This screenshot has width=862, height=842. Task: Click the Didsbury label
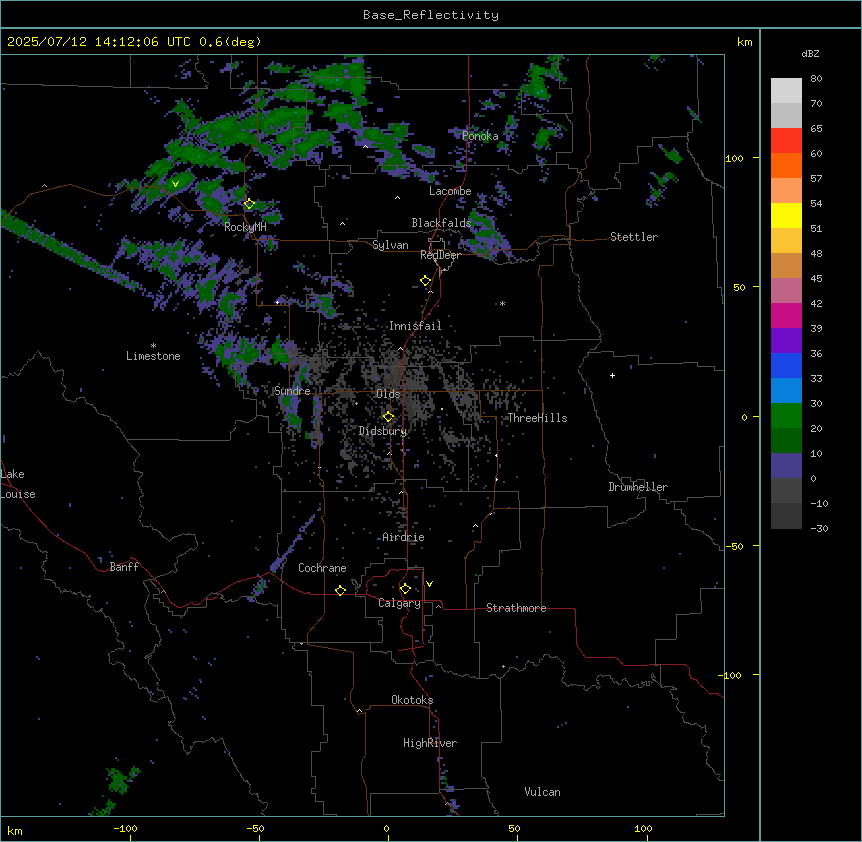383,431
